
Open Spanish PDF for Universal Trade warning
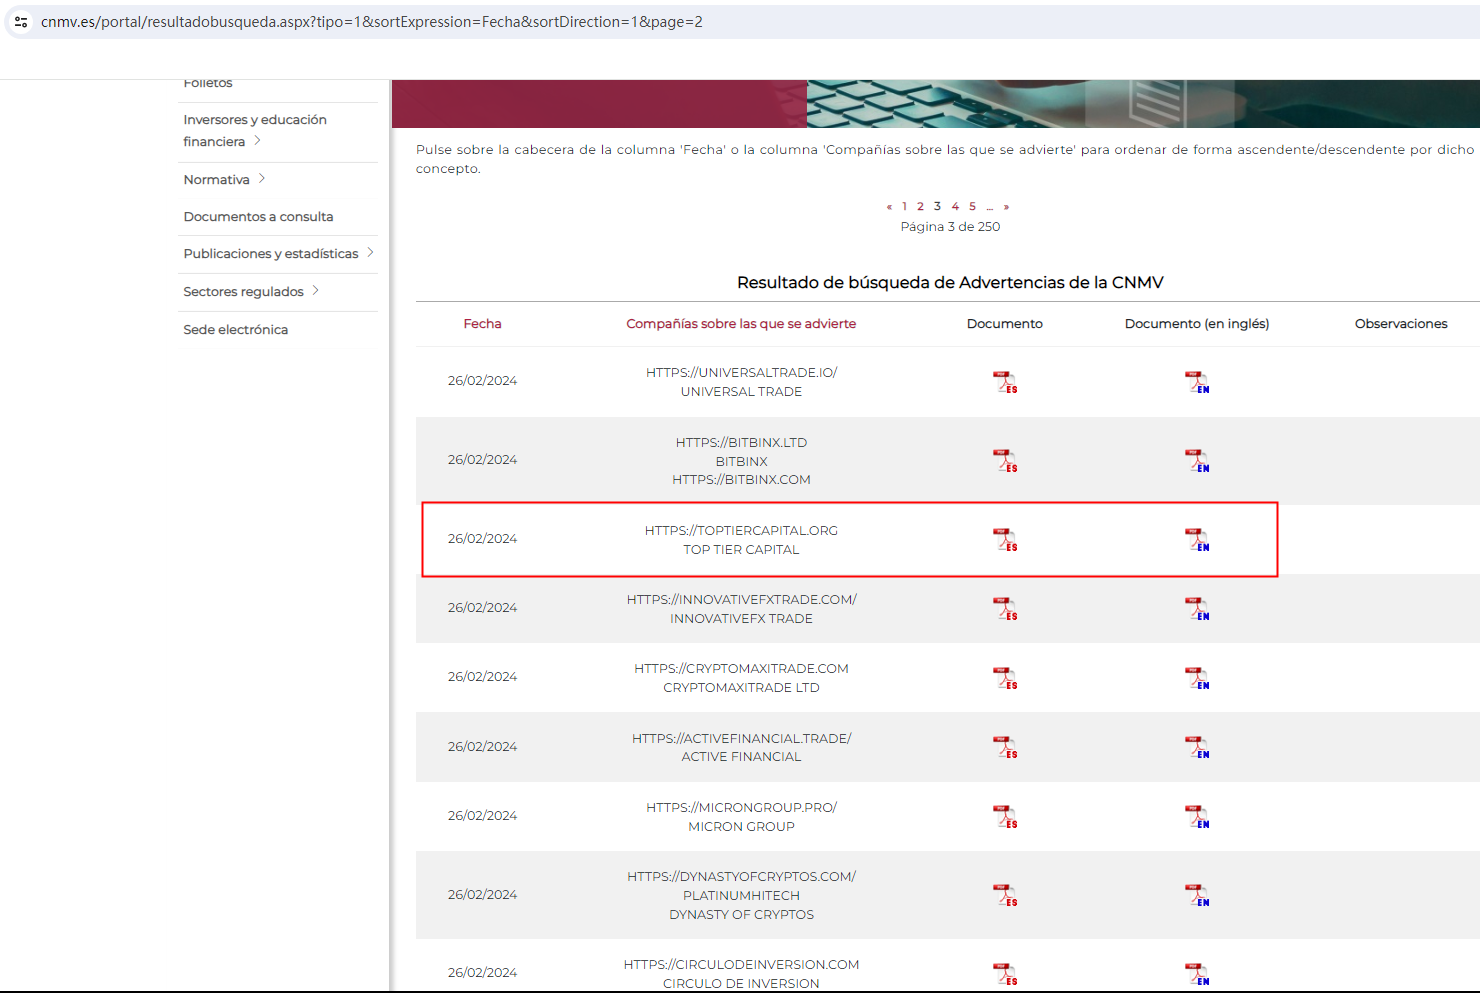pyautogui.click(x=1004, y=382)
